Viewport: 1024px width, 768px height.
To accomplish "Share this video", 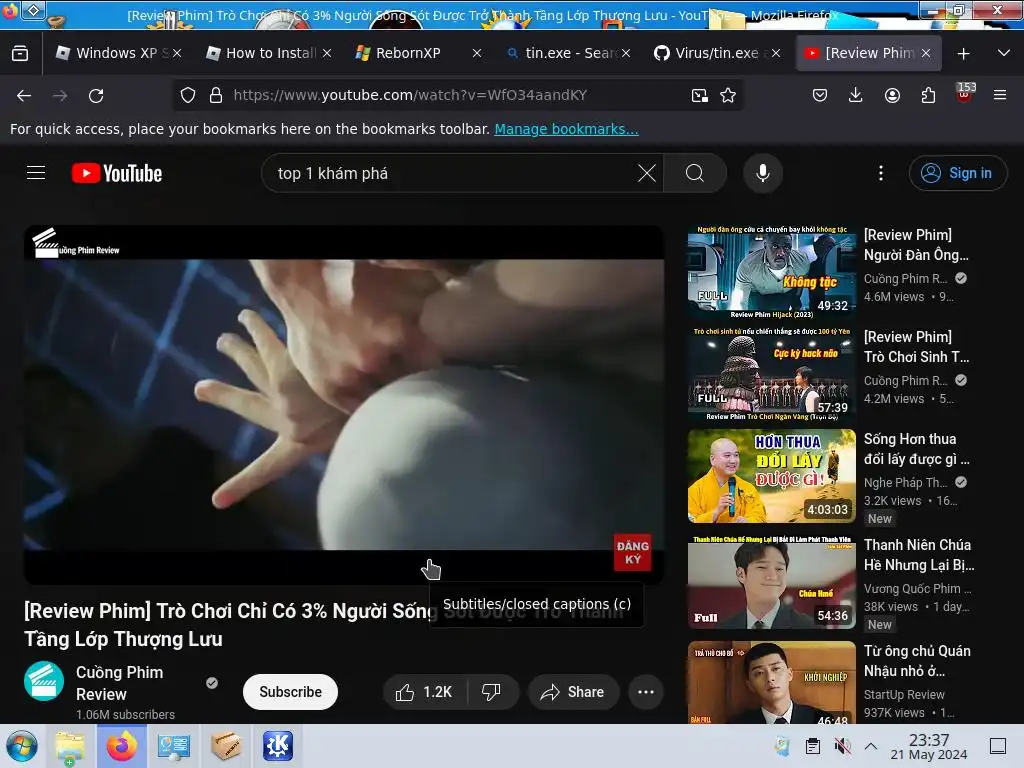I will point(573,692).
